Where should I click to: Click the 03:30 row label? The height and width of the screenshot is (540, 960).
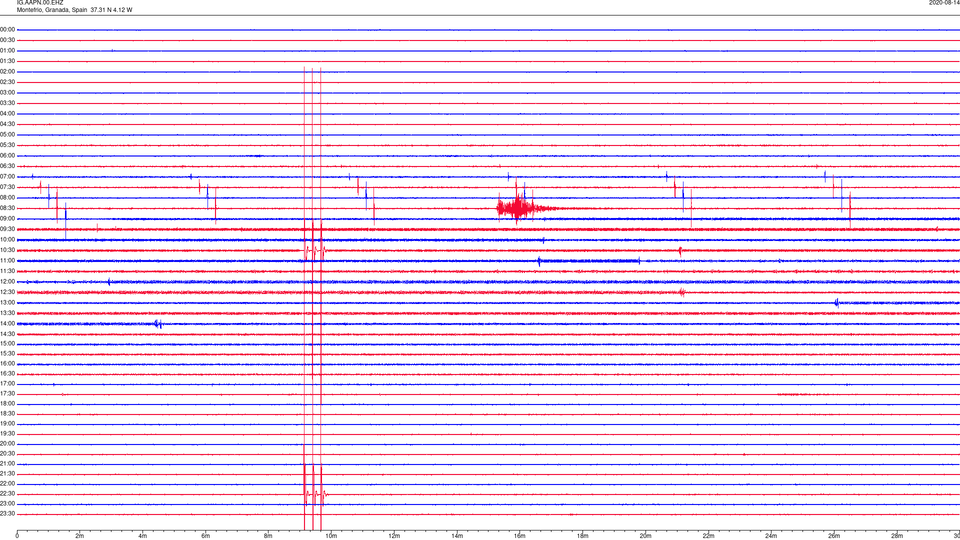[8, 103]
